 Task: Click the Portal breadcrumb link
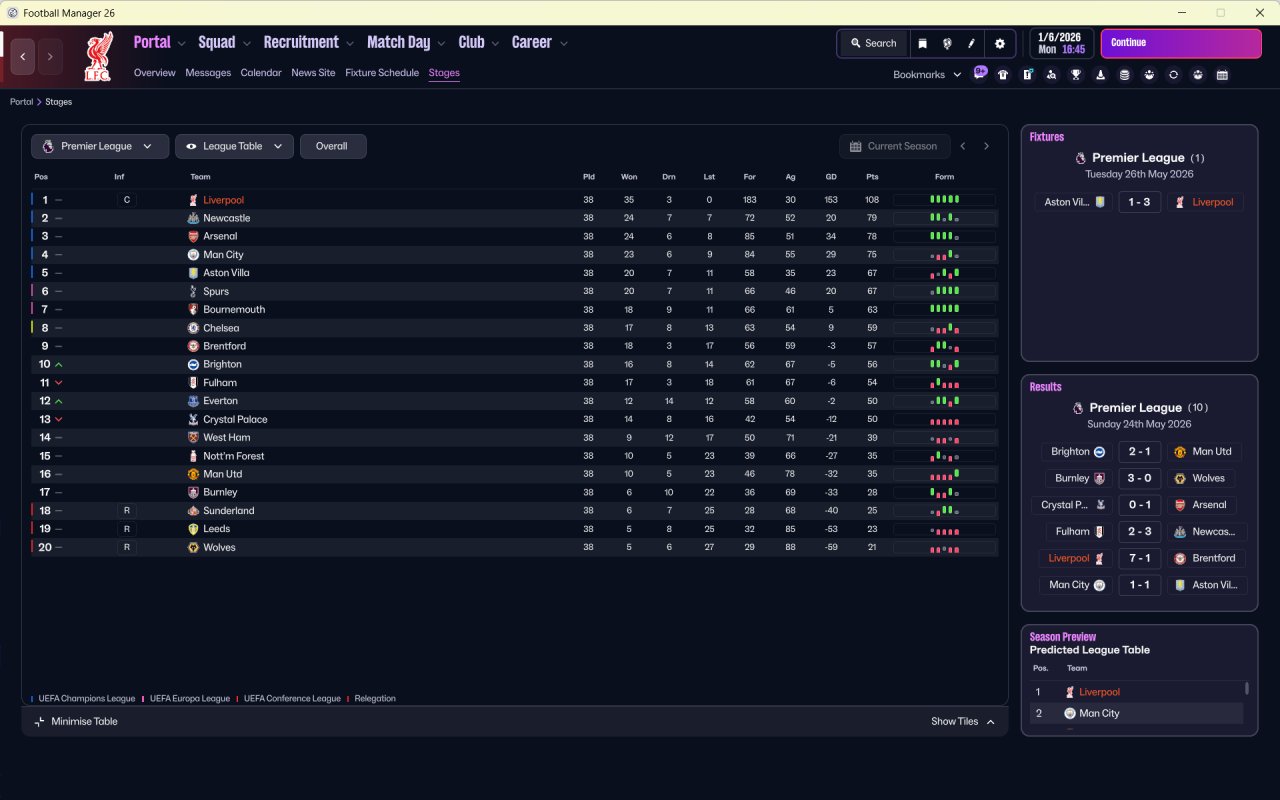tap(21, 102)
